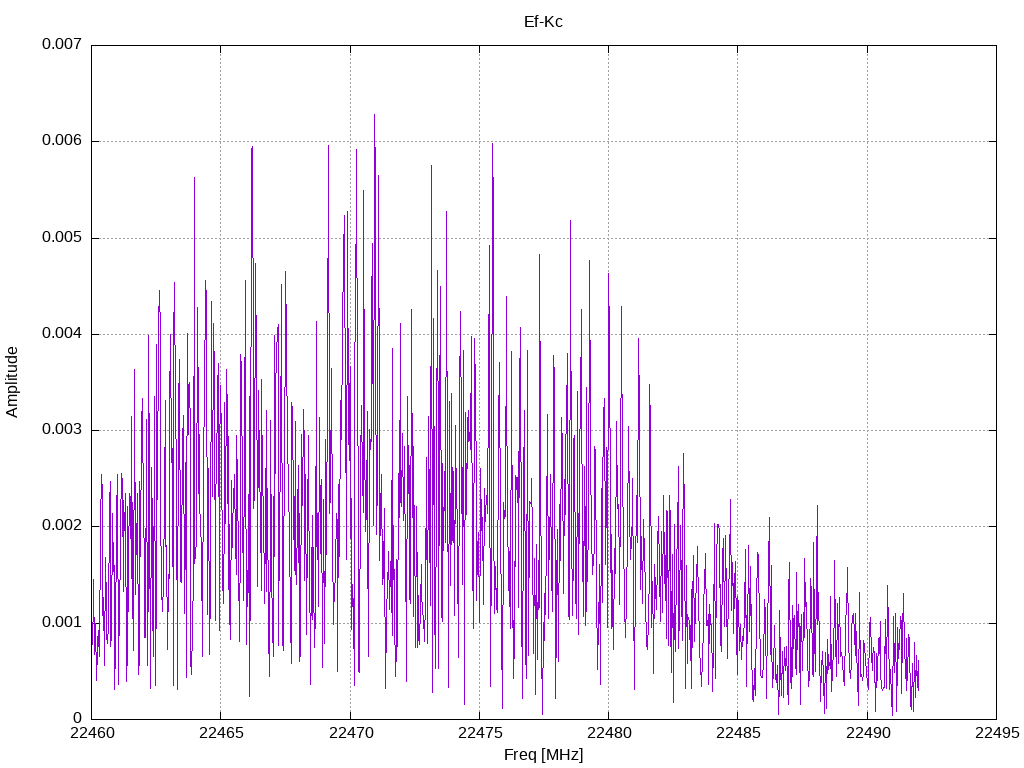The height and width of the screenshot is (768, 1024).
Task: Click the x-axis tick label 22465
Action: point(221,733)
